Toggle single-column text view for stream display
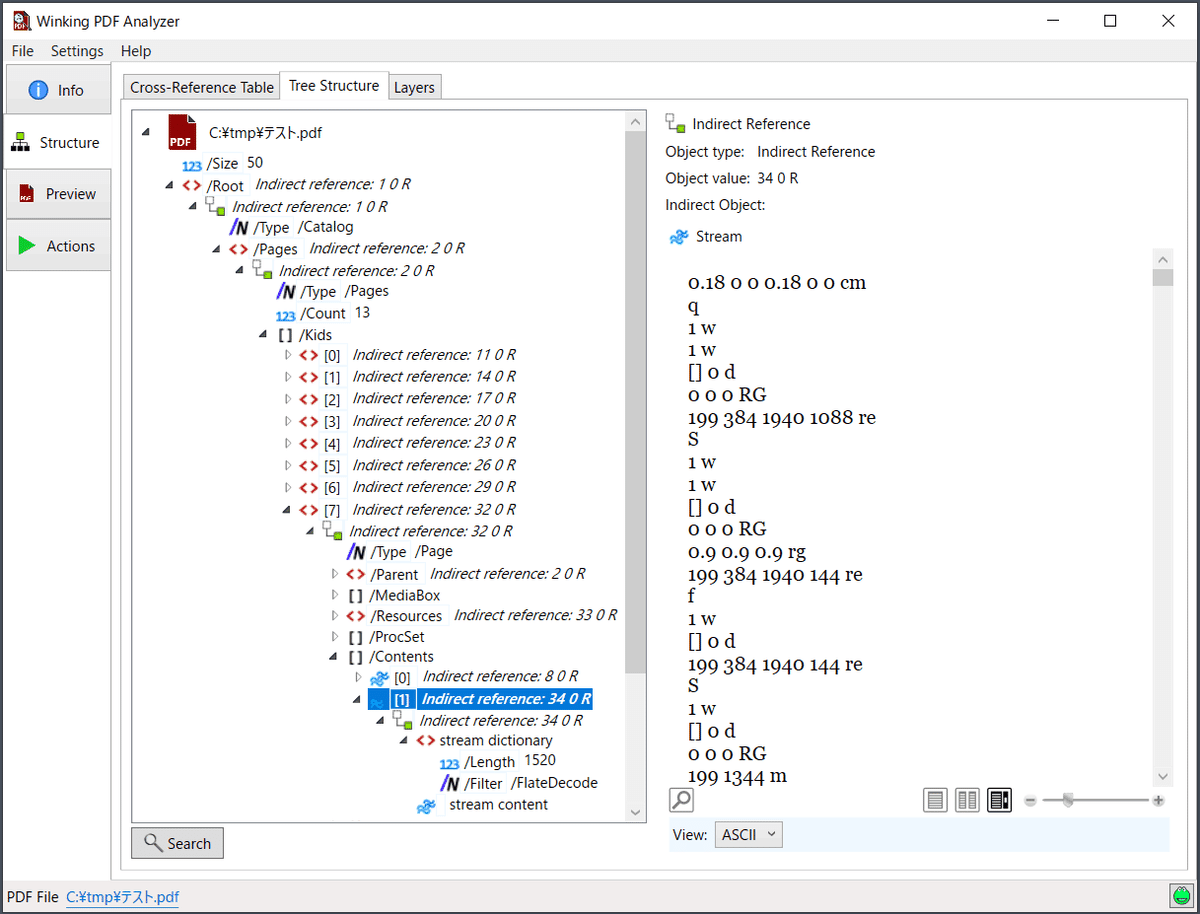Viewport: 1200px width, 914px height. coord(935,799)
